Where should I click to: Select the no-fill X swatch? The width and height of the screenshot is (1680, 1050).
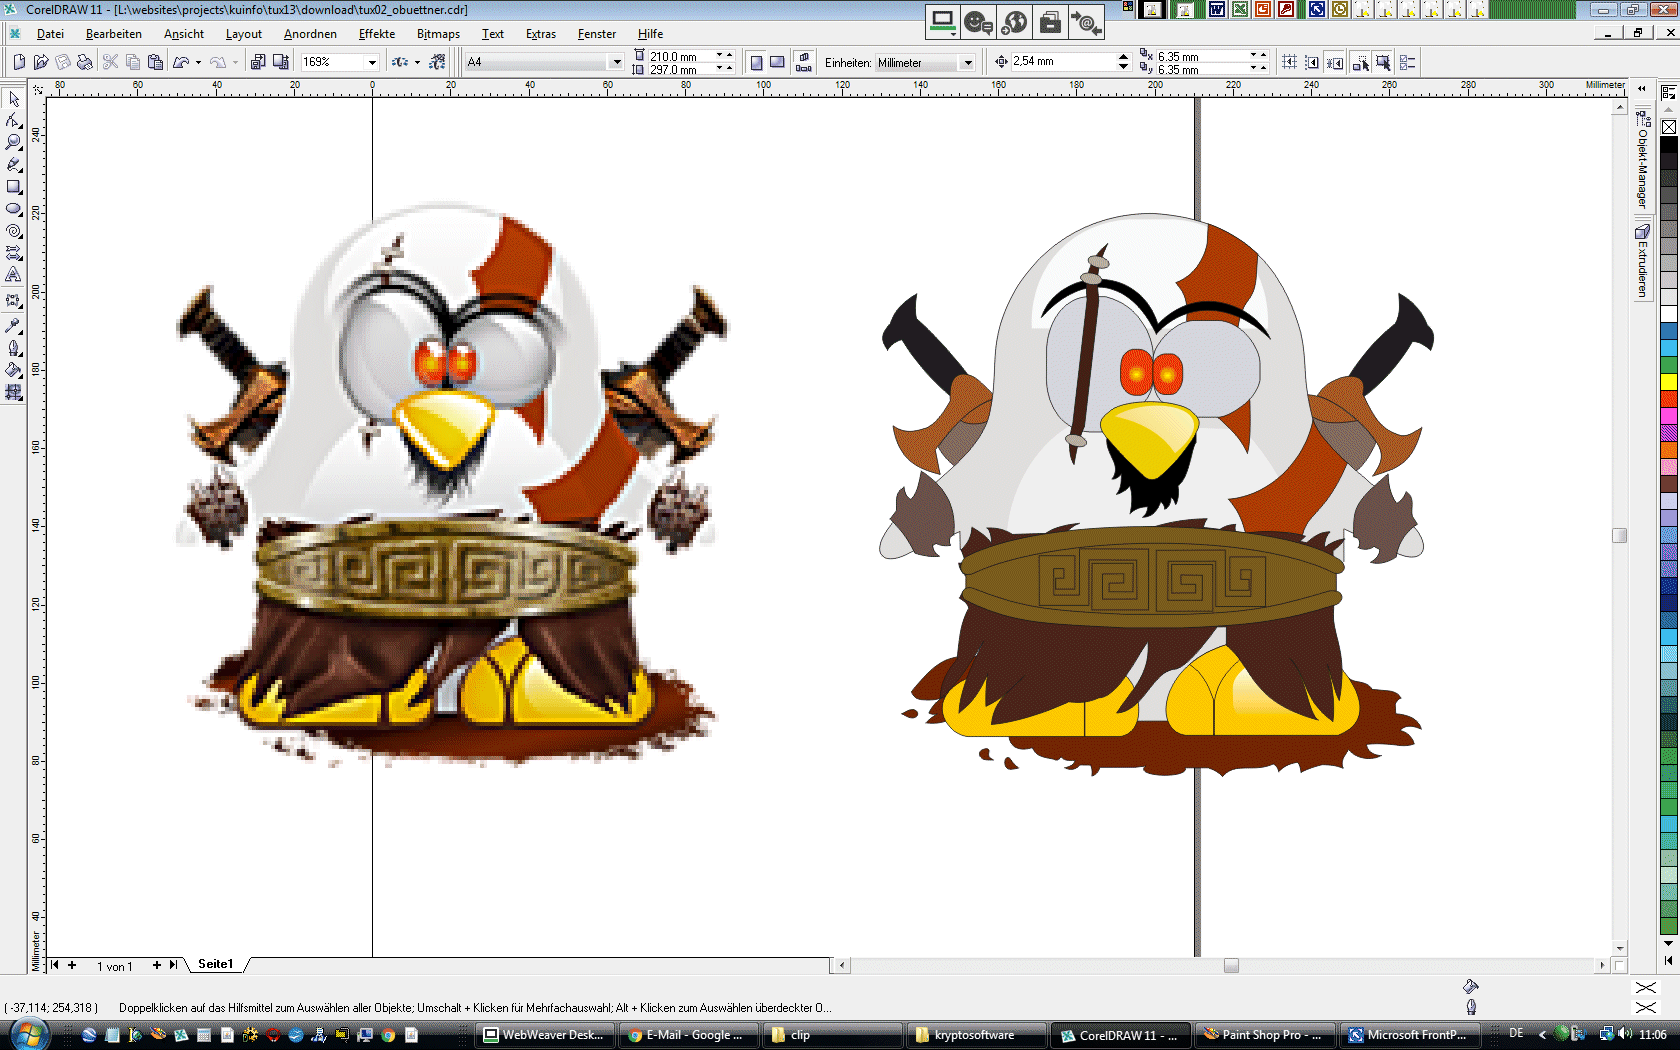coord(1669,127)
